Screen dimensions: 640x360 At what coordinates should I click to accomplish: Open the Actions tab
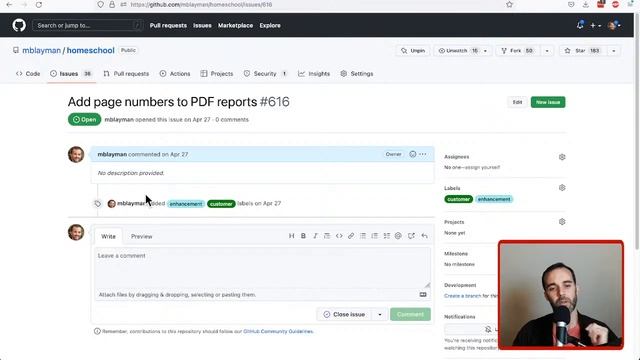point(175,74)
